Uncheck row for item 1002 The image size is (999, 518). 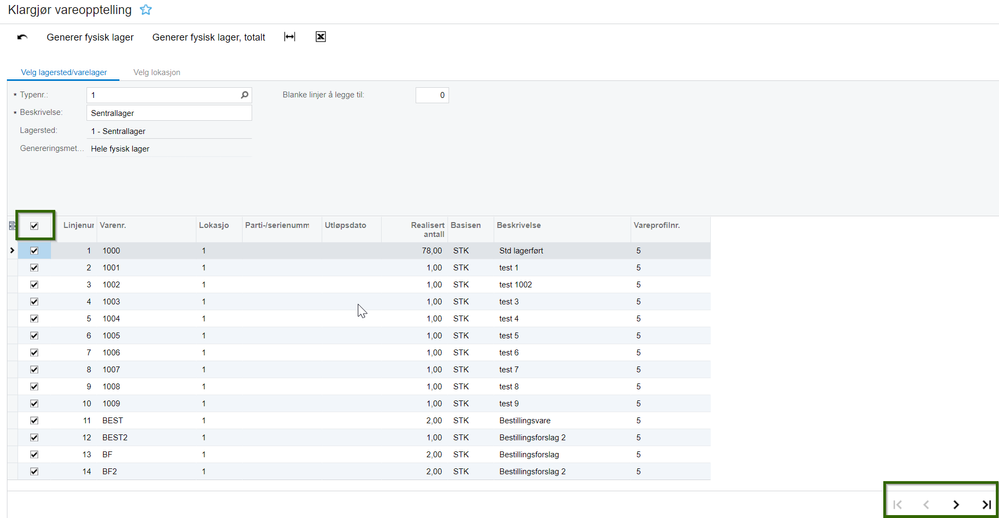point(34,285)
